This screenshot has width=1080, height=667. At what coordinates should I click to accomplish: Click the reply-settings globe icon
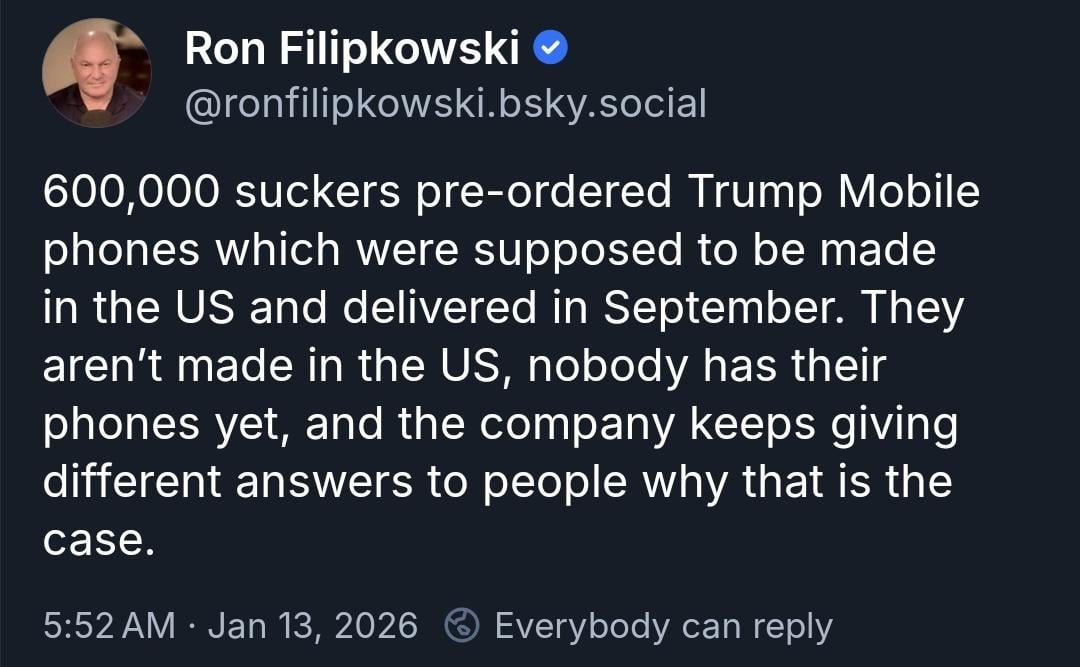pos(463,626)
